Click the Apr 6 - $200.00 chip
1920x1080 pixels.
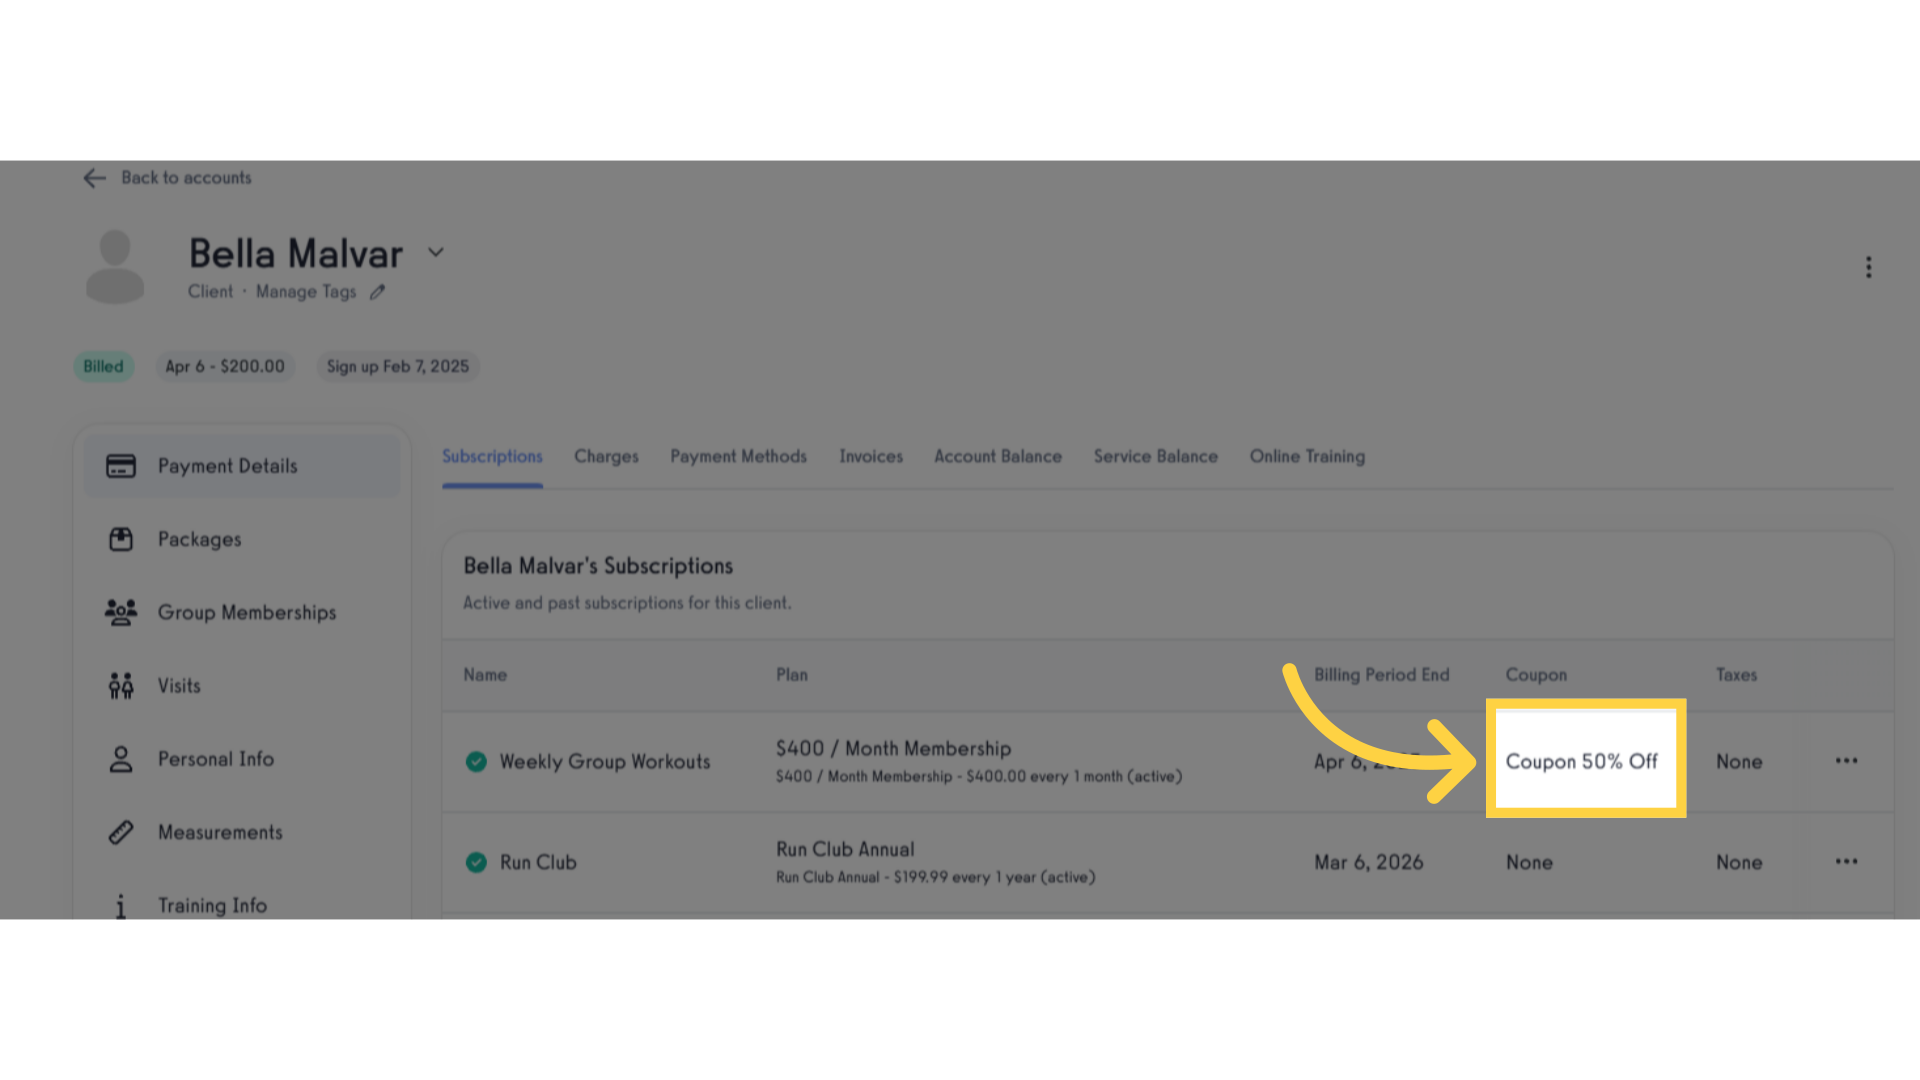[225, 366]
